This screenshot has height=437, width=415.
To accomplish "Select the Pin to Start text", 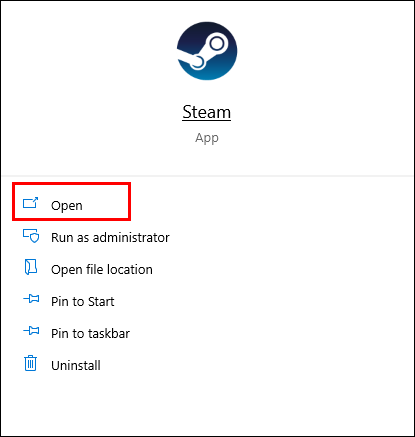I will coord(83,302).
